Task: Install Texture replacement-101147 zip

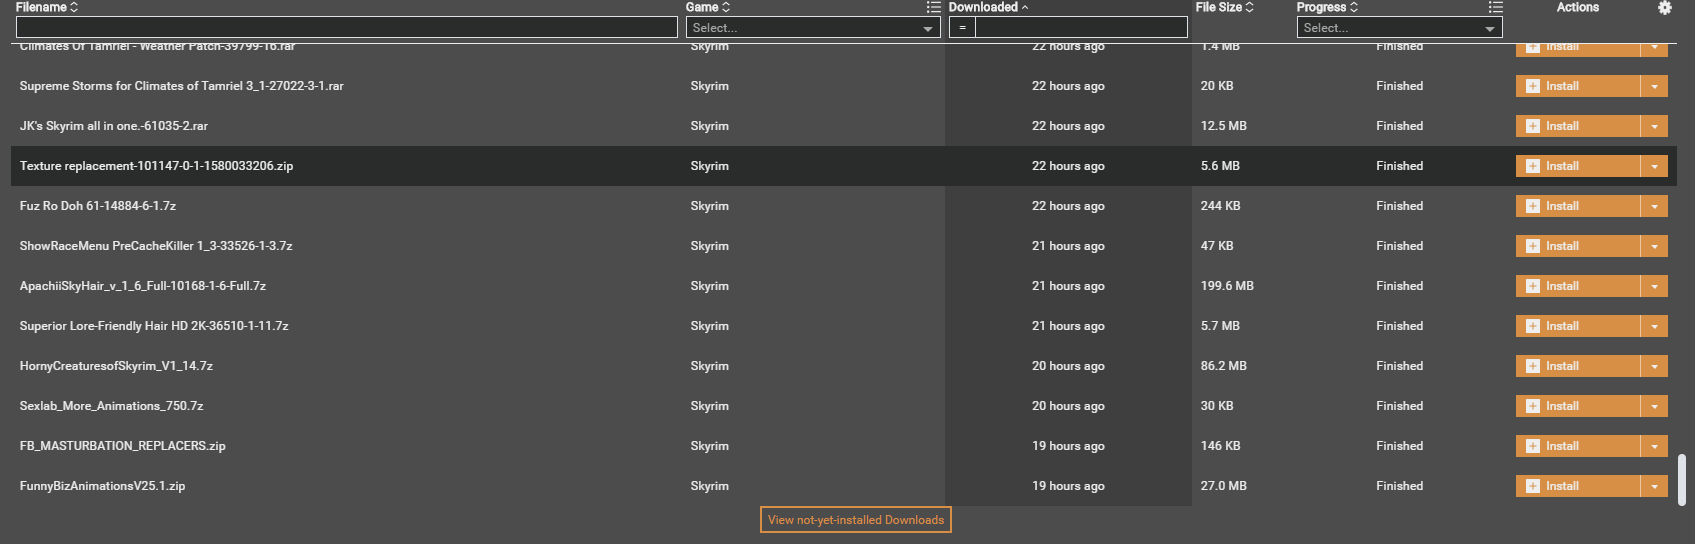Action: [1577, 166]
